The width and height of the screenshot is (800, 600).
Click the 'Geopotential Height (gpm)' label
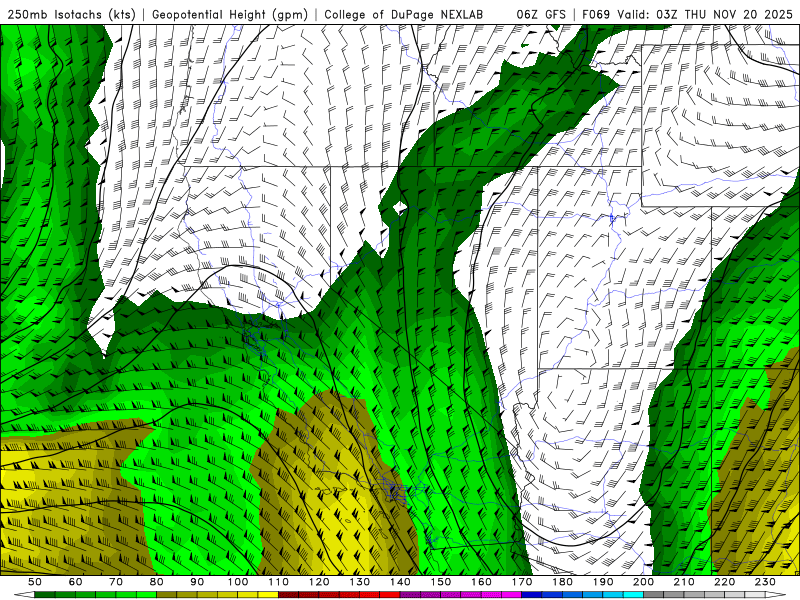(x=230, y=15)
